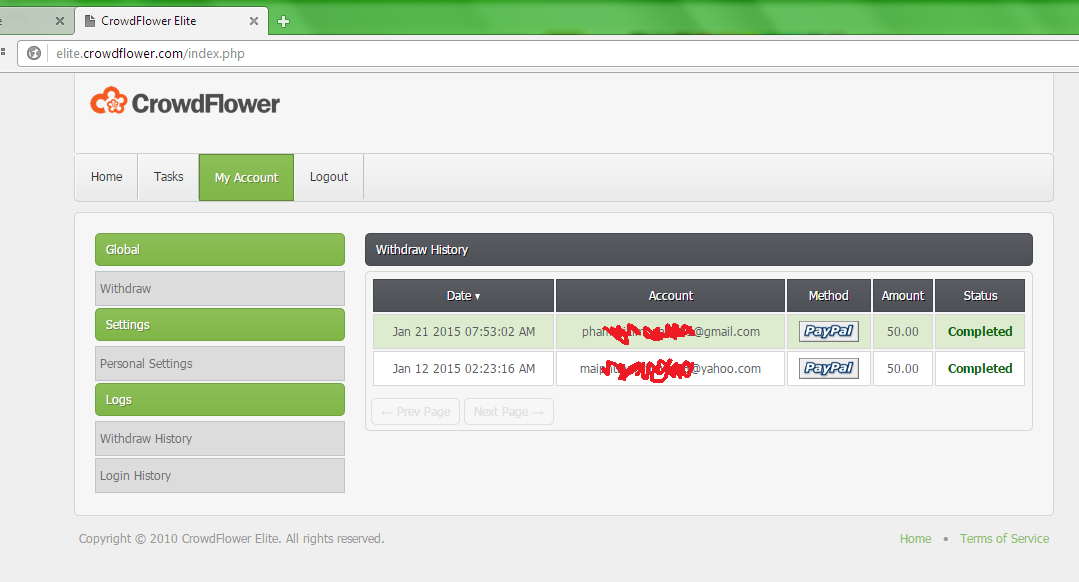The image size is (1079, 582).
Task: Click Completed status in Jan 12 row
Action: (x=980, y=369)
